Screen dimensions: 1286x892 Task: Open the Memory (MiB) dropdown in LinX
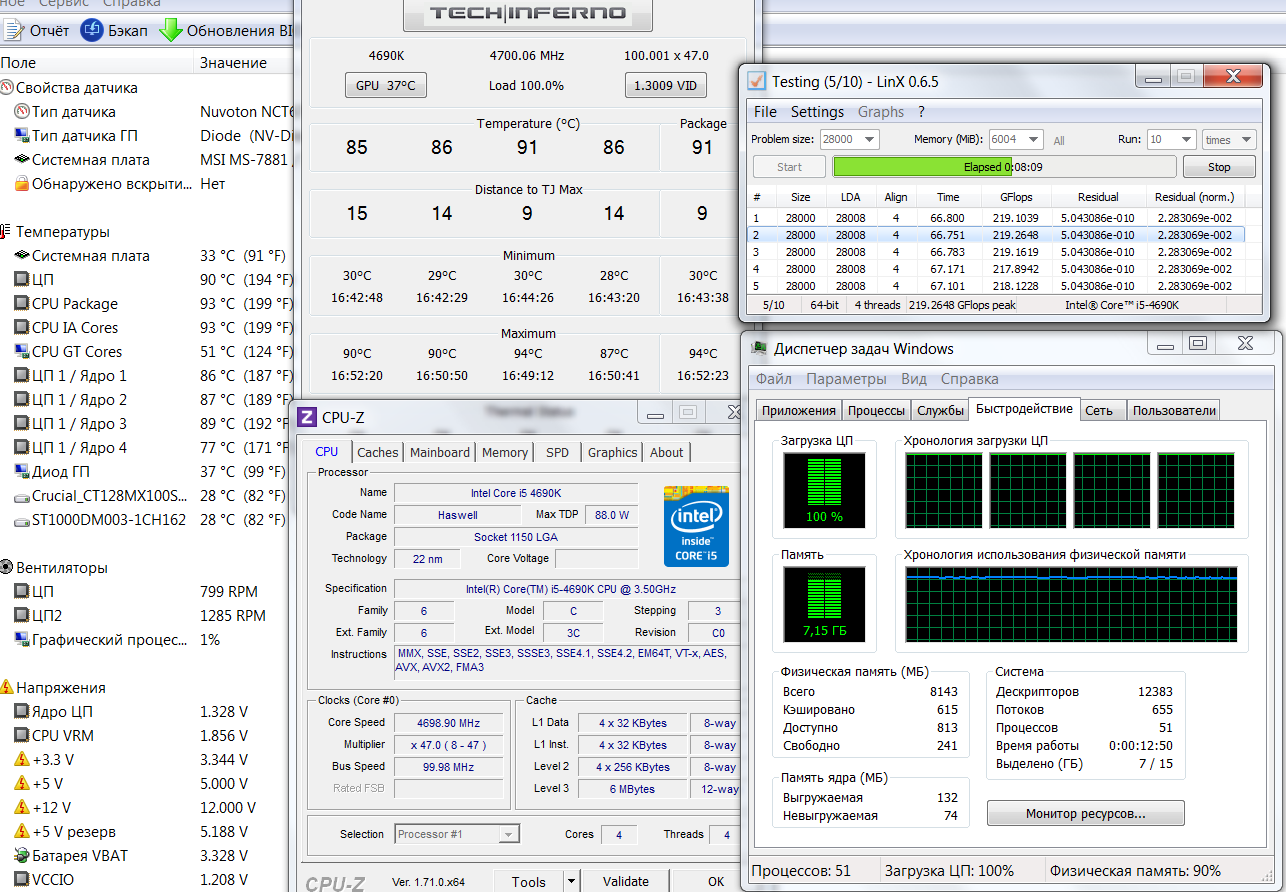pyautogui.click(x=1033, y=140)
